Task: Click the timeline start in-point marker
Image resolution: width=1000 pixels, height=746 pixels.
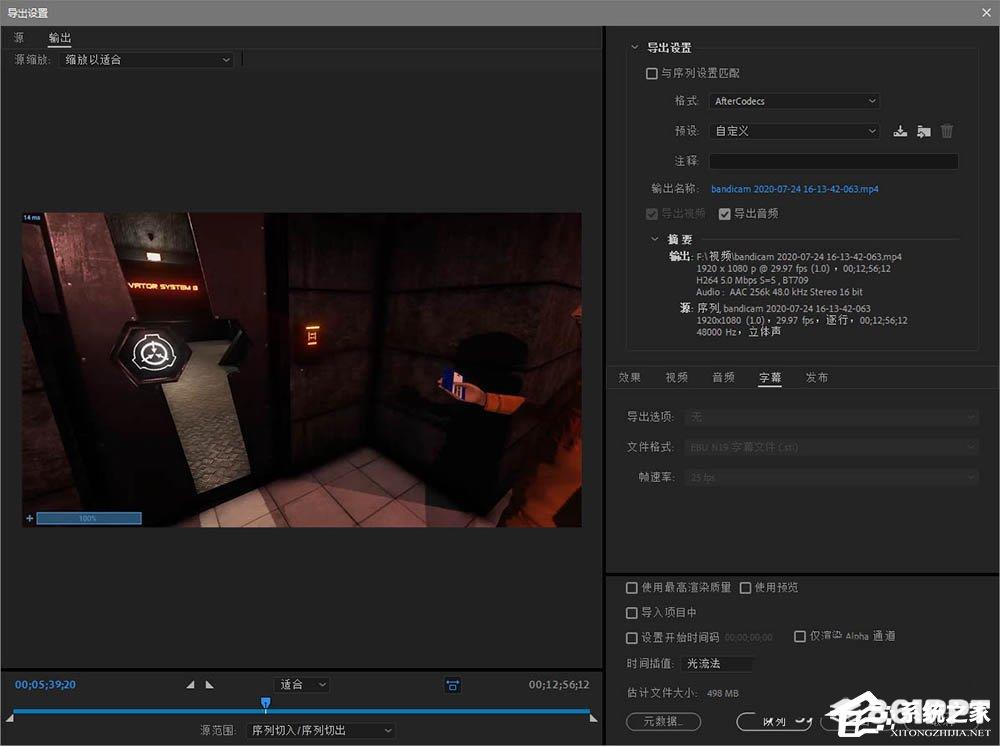Action: pyautogui.click(x=9, y=719)
